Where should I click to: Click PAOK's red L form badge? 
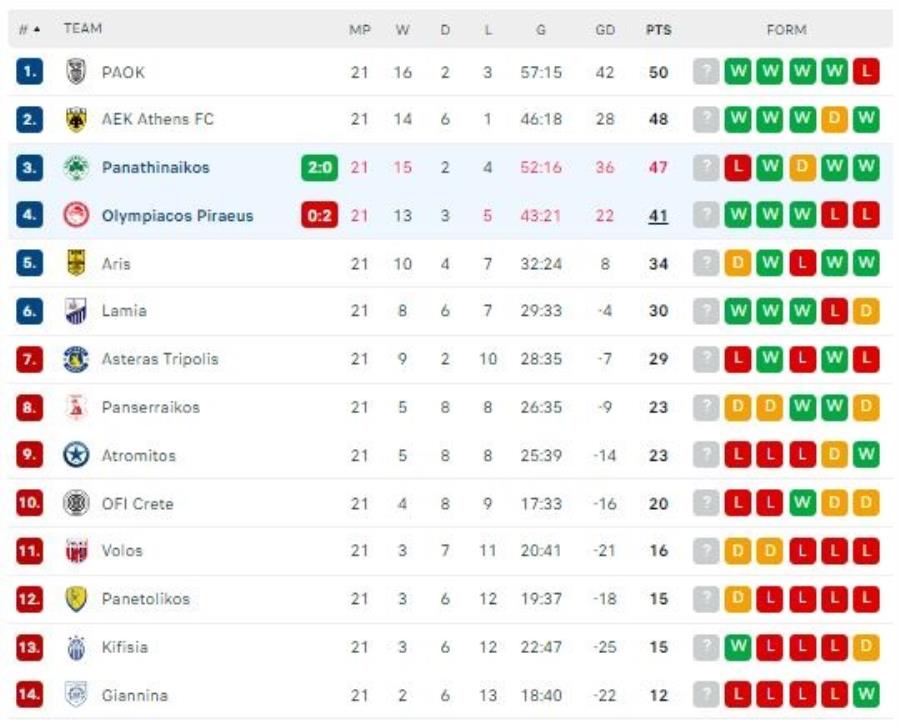[866, 72]
